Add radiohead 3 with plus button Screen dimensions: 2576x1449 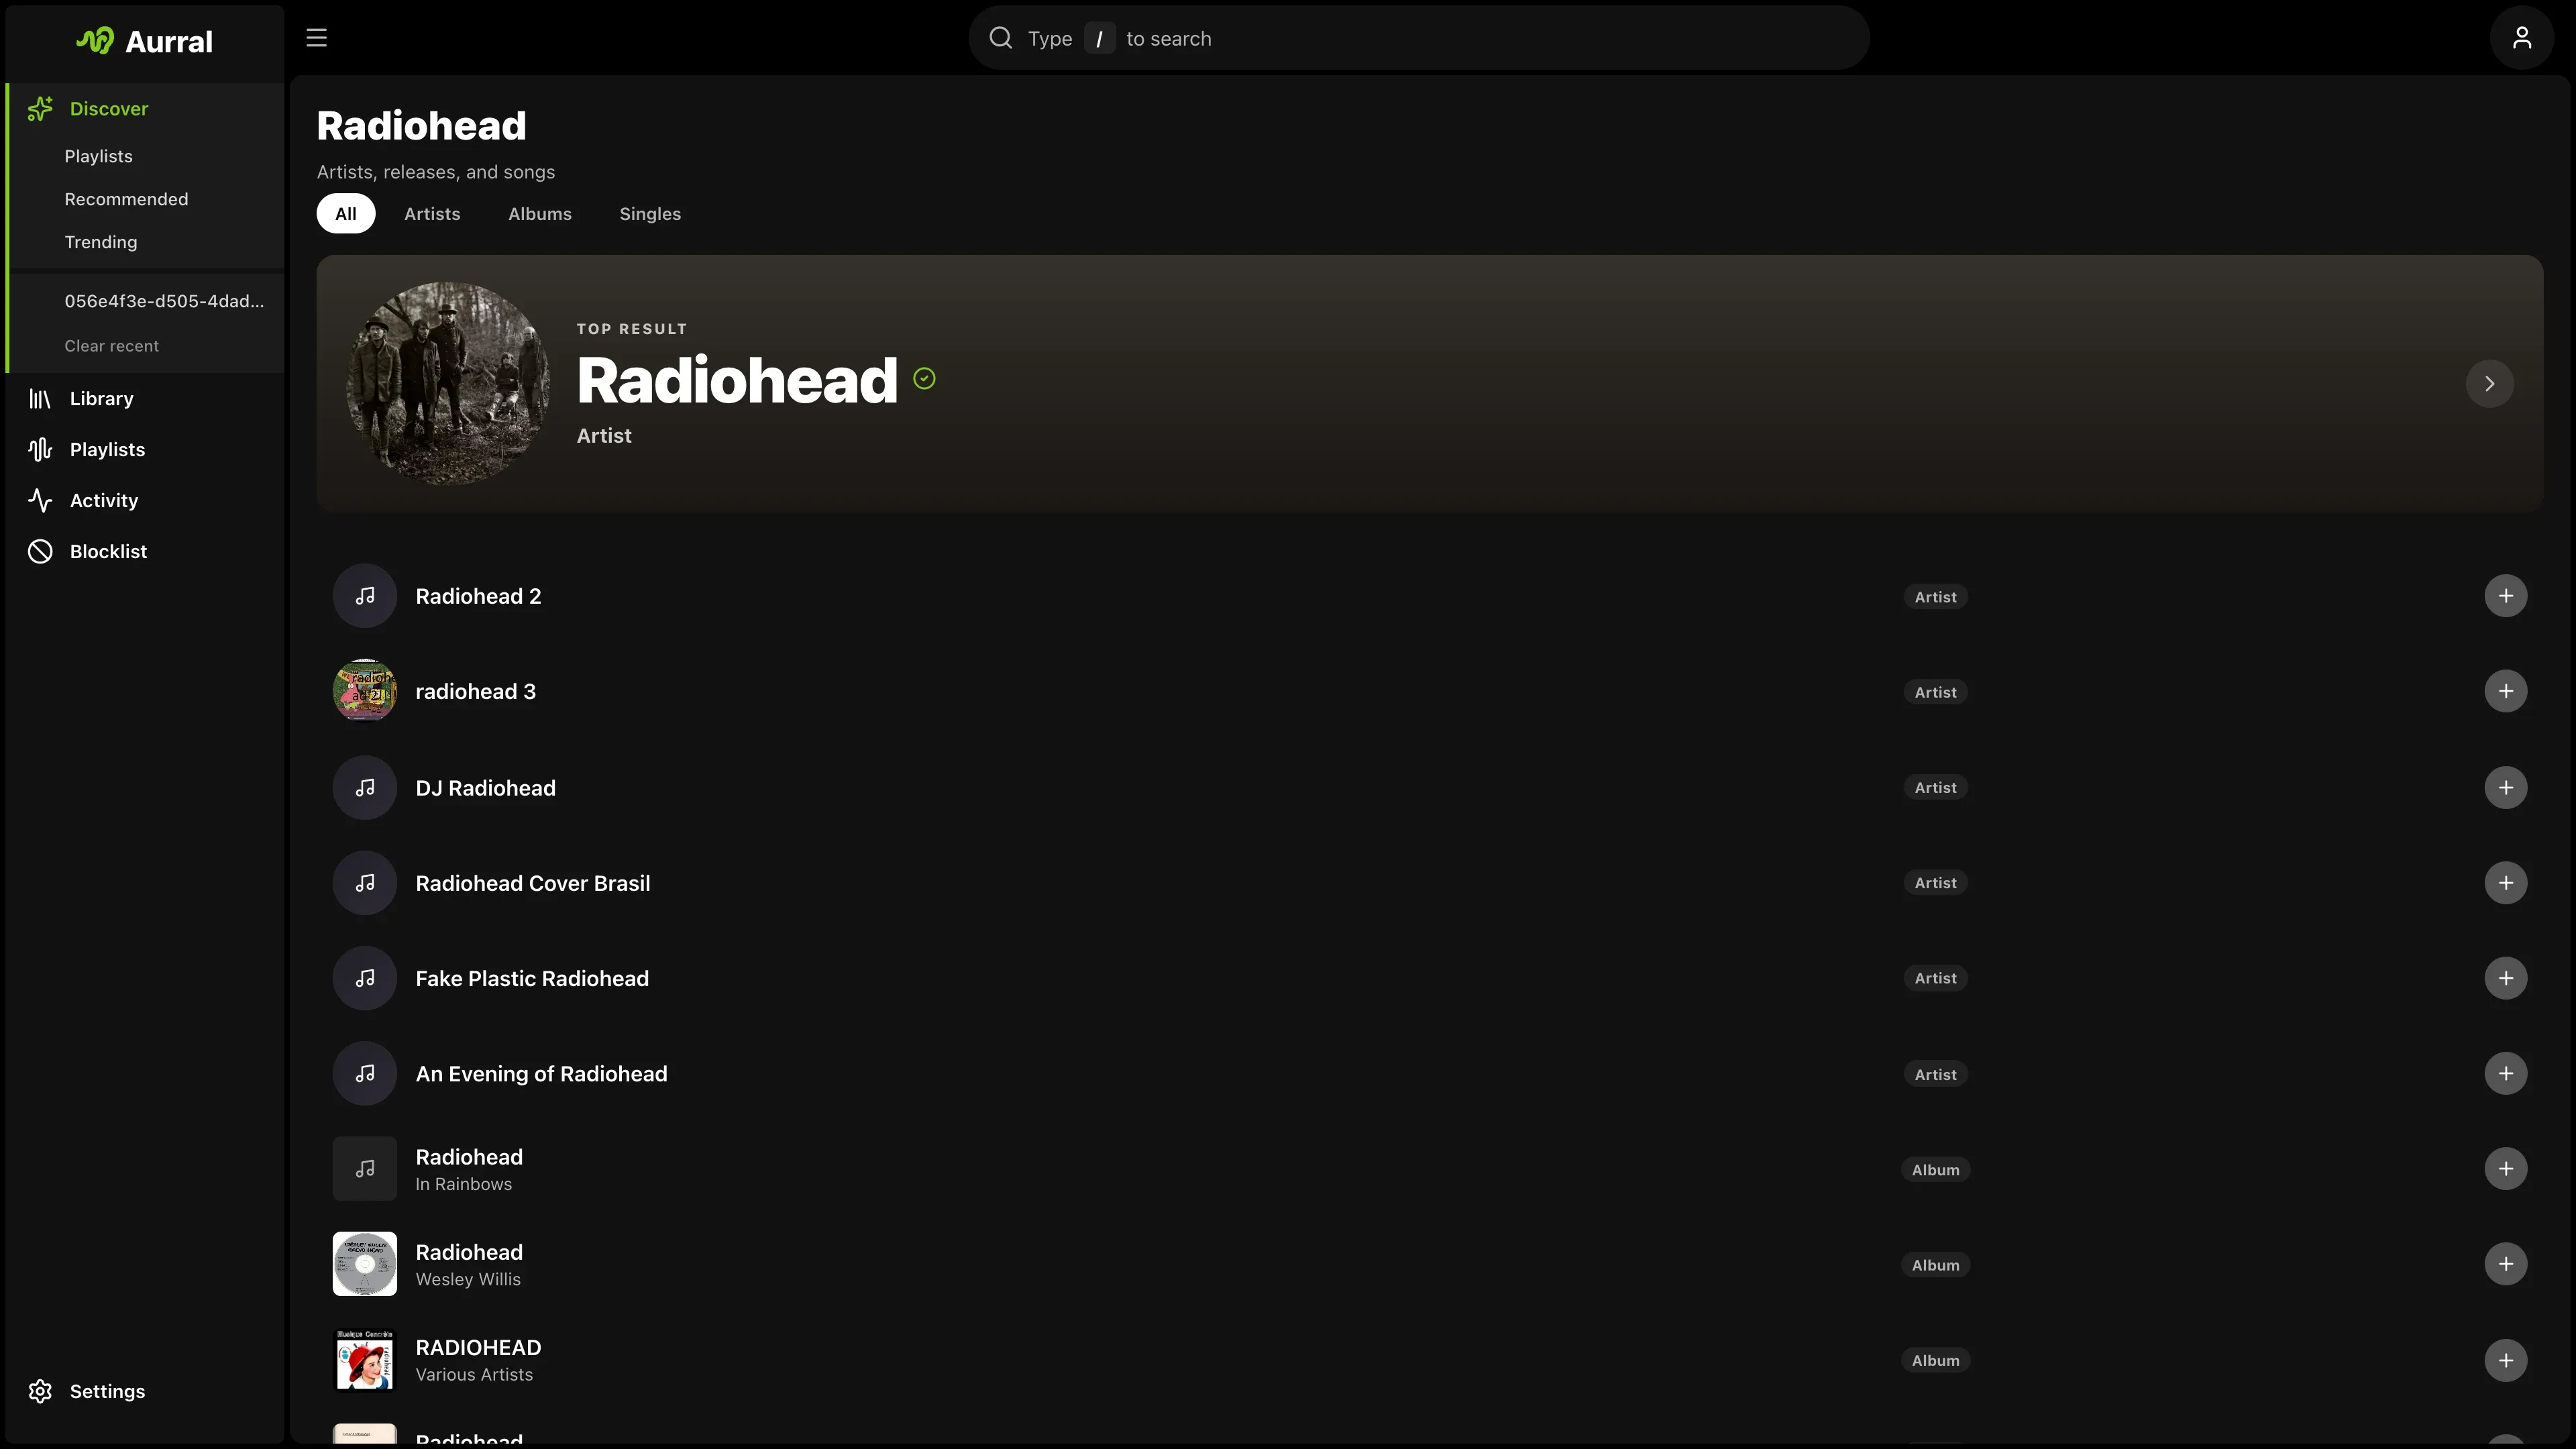(x=2505, y=692)
